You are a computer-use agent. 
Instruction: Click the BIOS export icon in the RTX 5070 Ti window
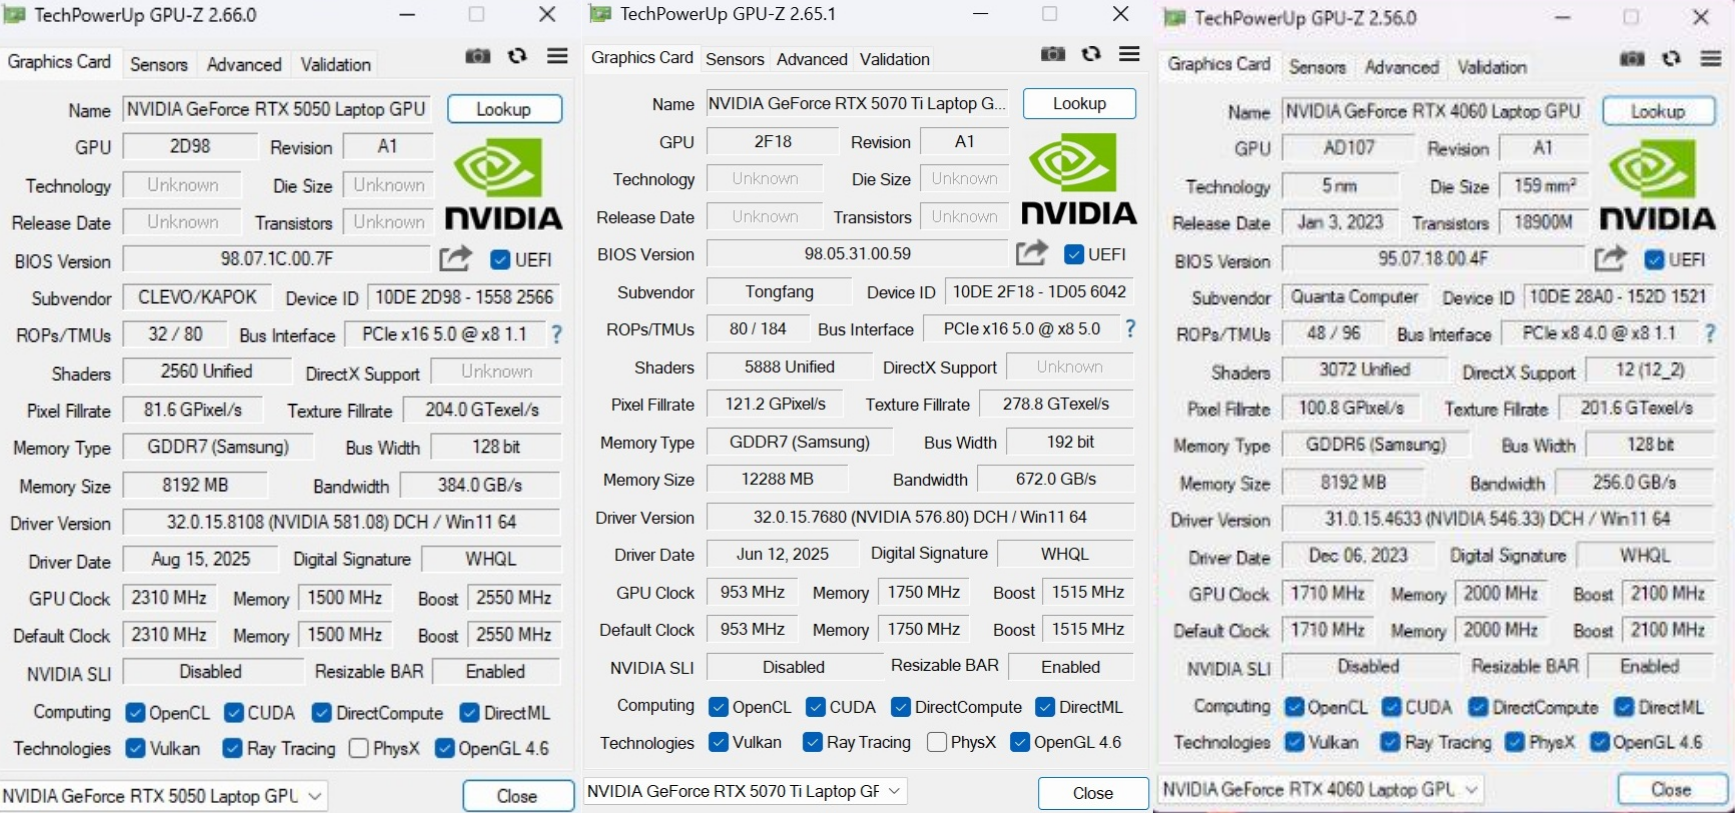[1032, 253]
